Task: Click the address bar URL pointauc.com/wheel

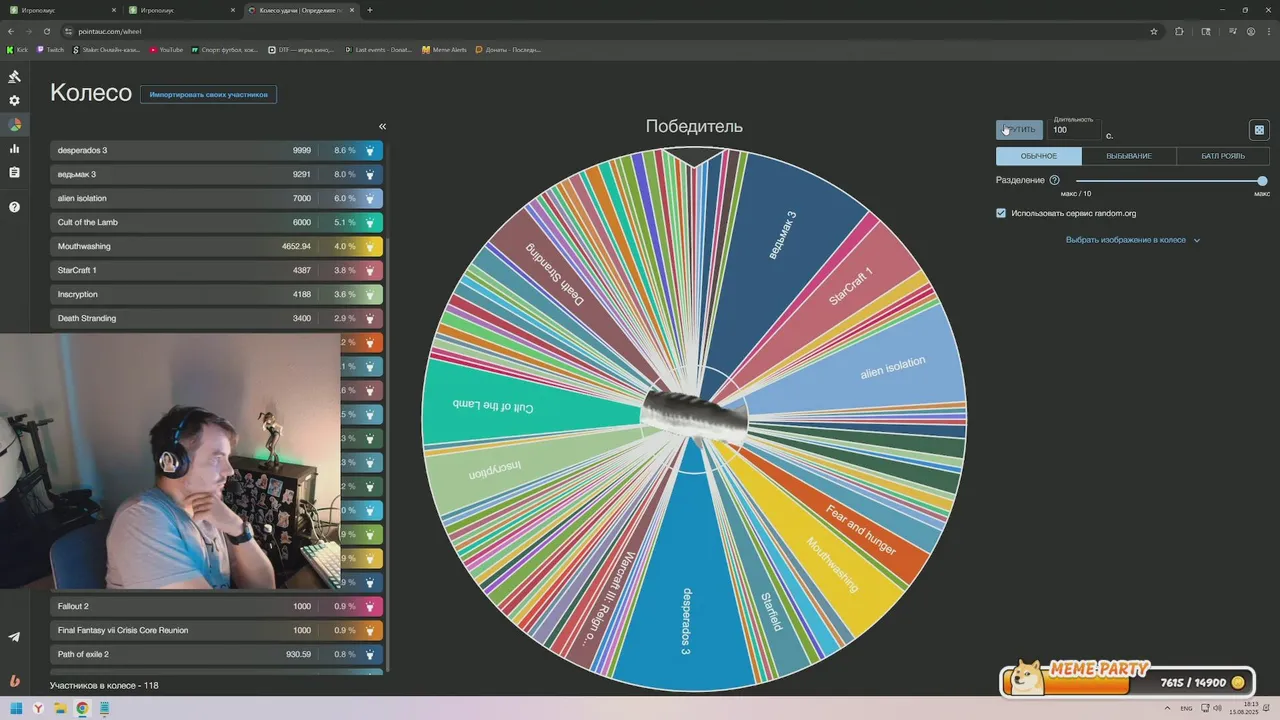Action: pos(110,31)
